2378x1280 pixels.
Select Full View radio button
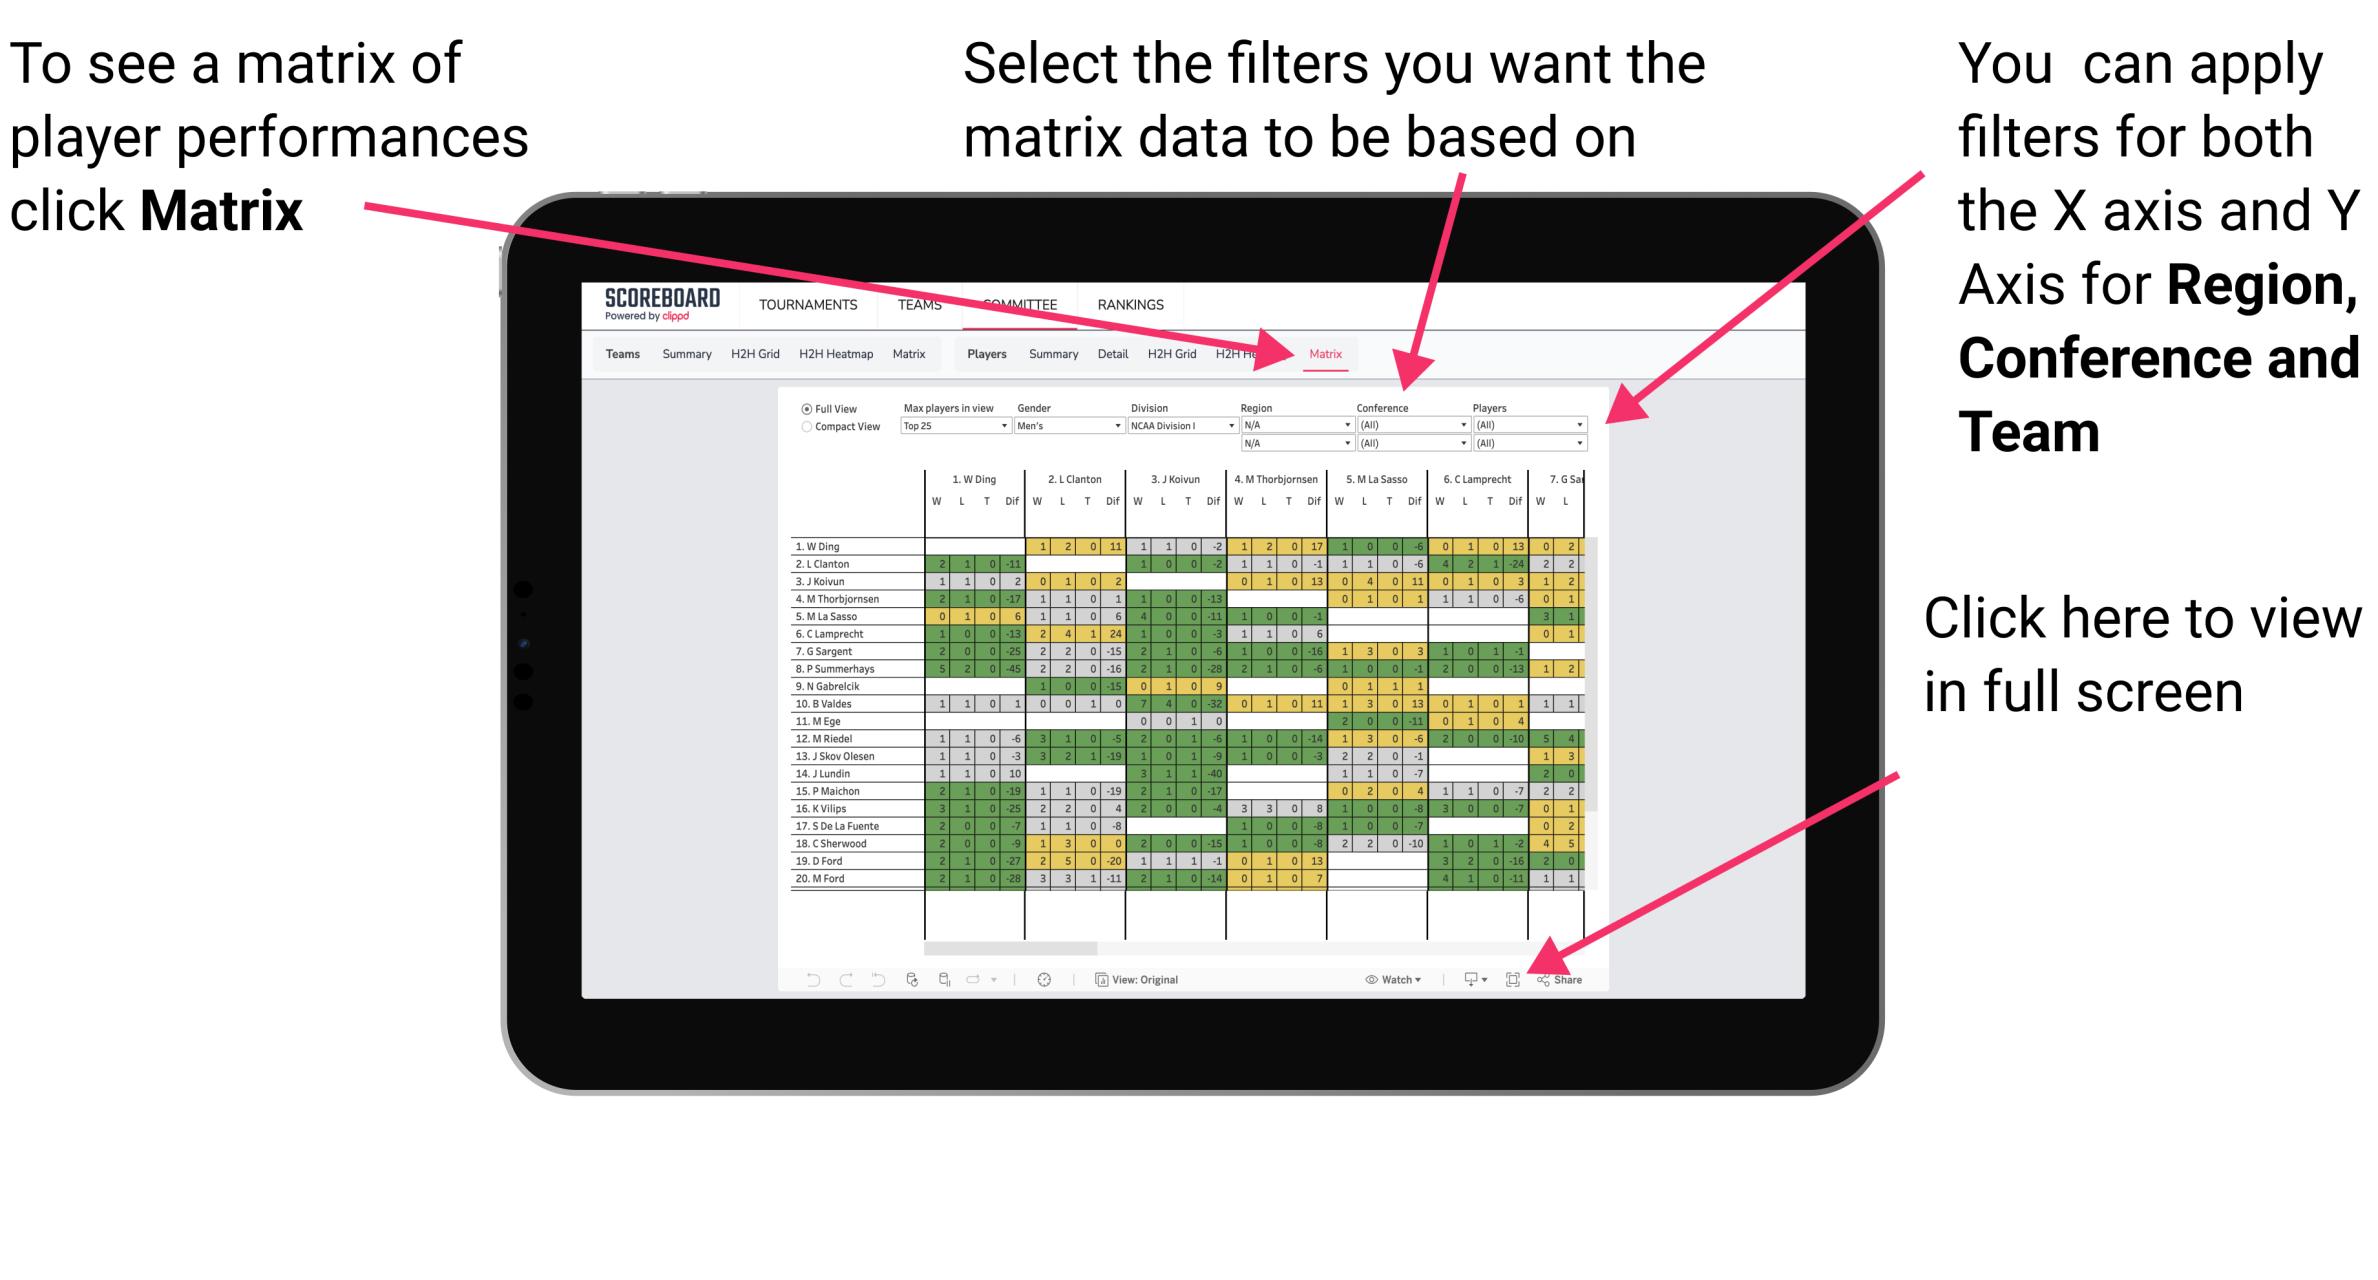point(802,411)
